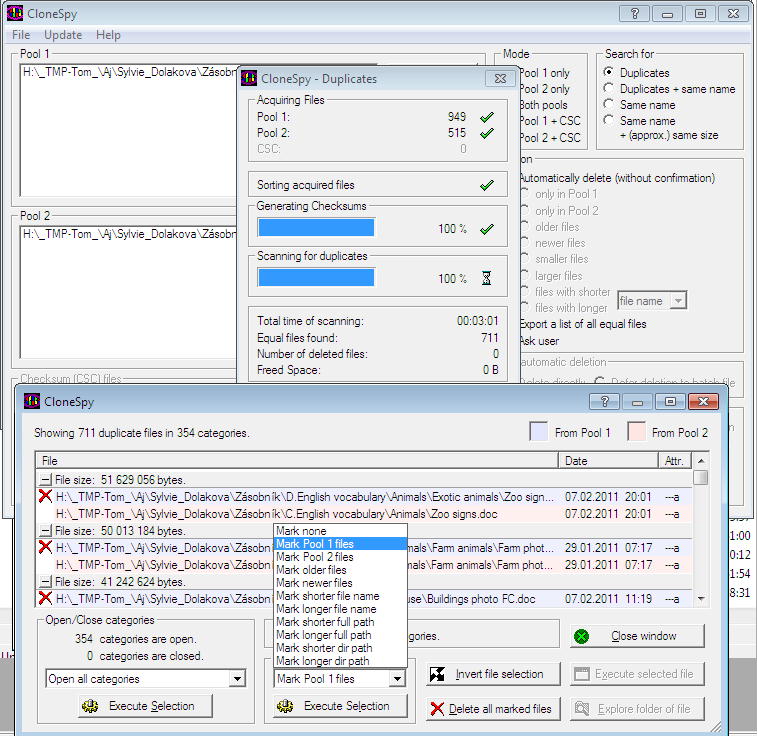Screen dimensions: 757x736
Task: Click the red X mark on Exotic animals file
Action: [x=44, y=497]
